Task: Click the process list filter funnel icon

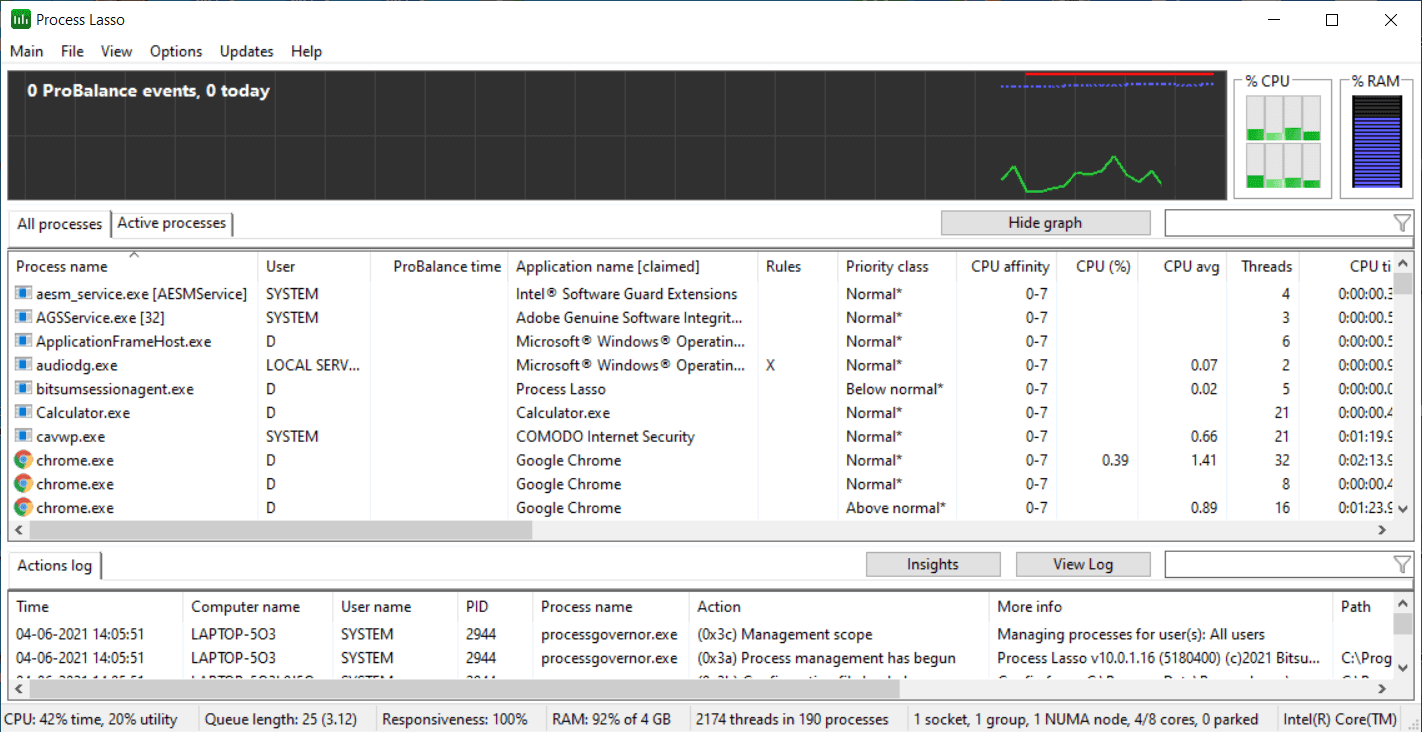Action: pos(1402,223)
